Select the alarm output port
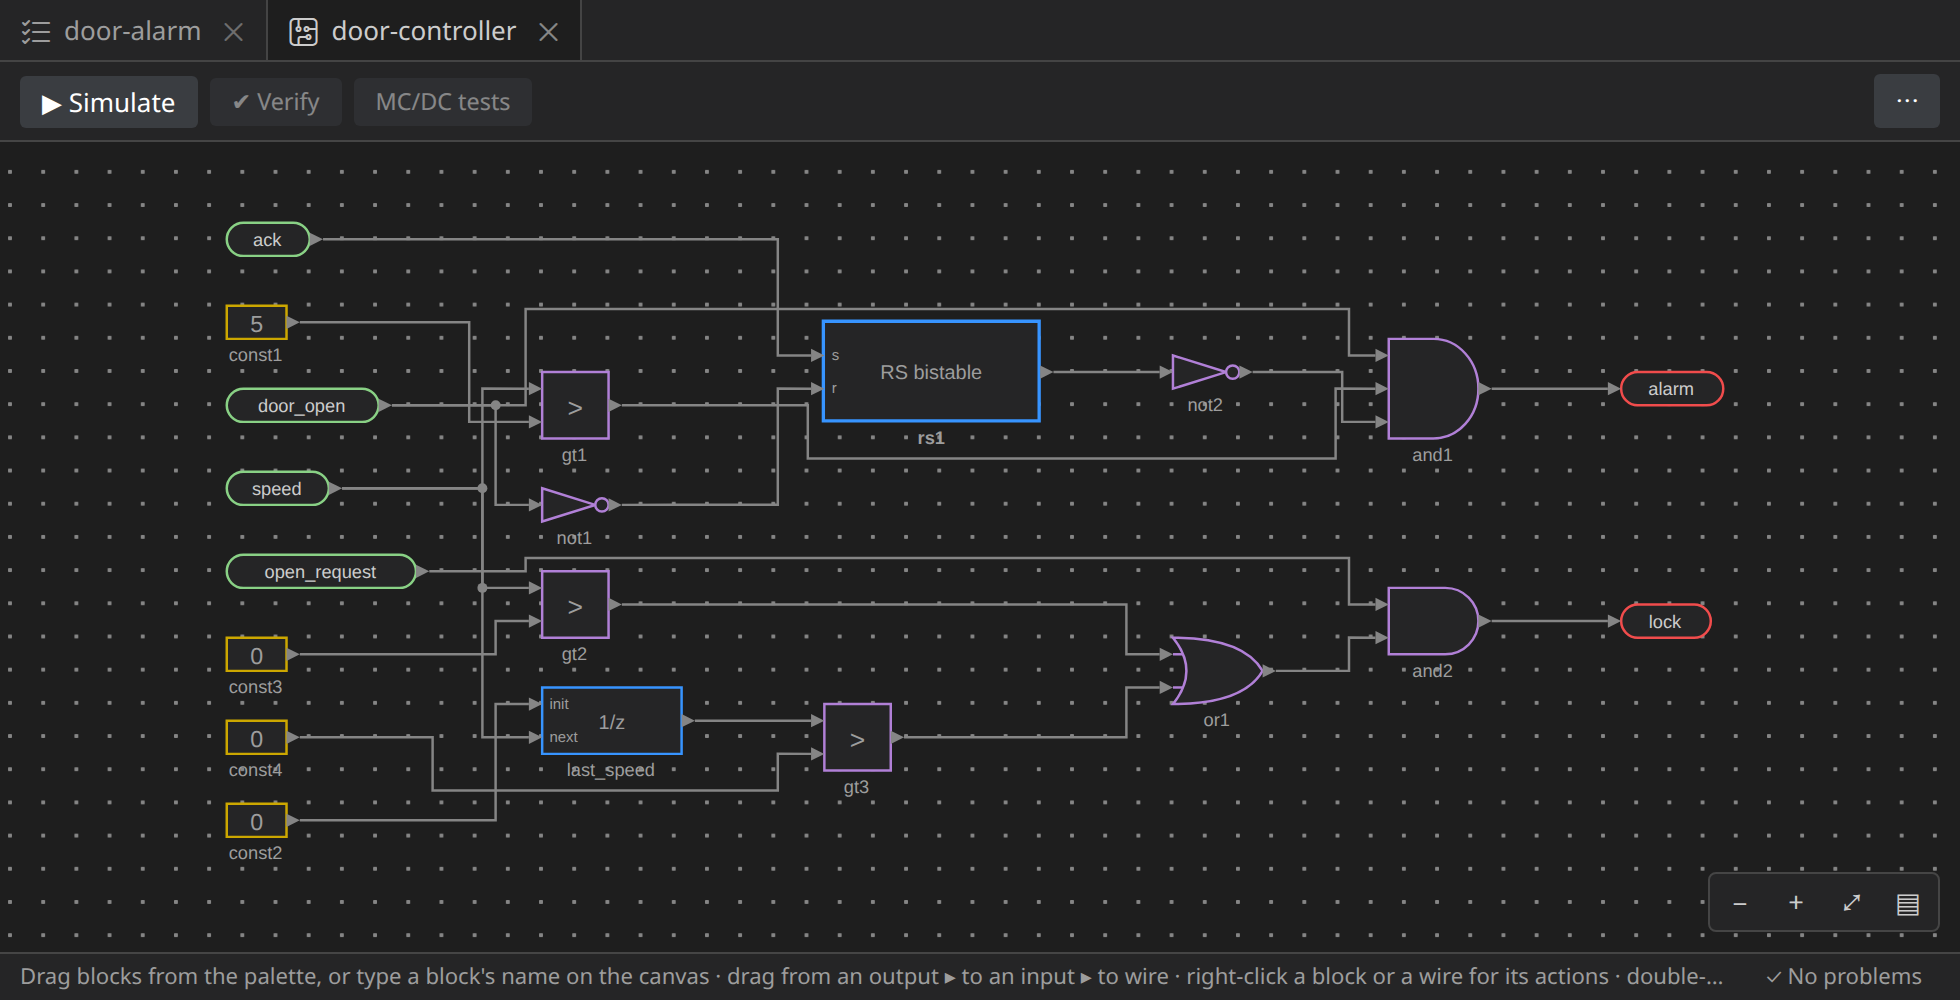The width and height of the screenshot is (1960, 1000). [x=1671, y=388]
